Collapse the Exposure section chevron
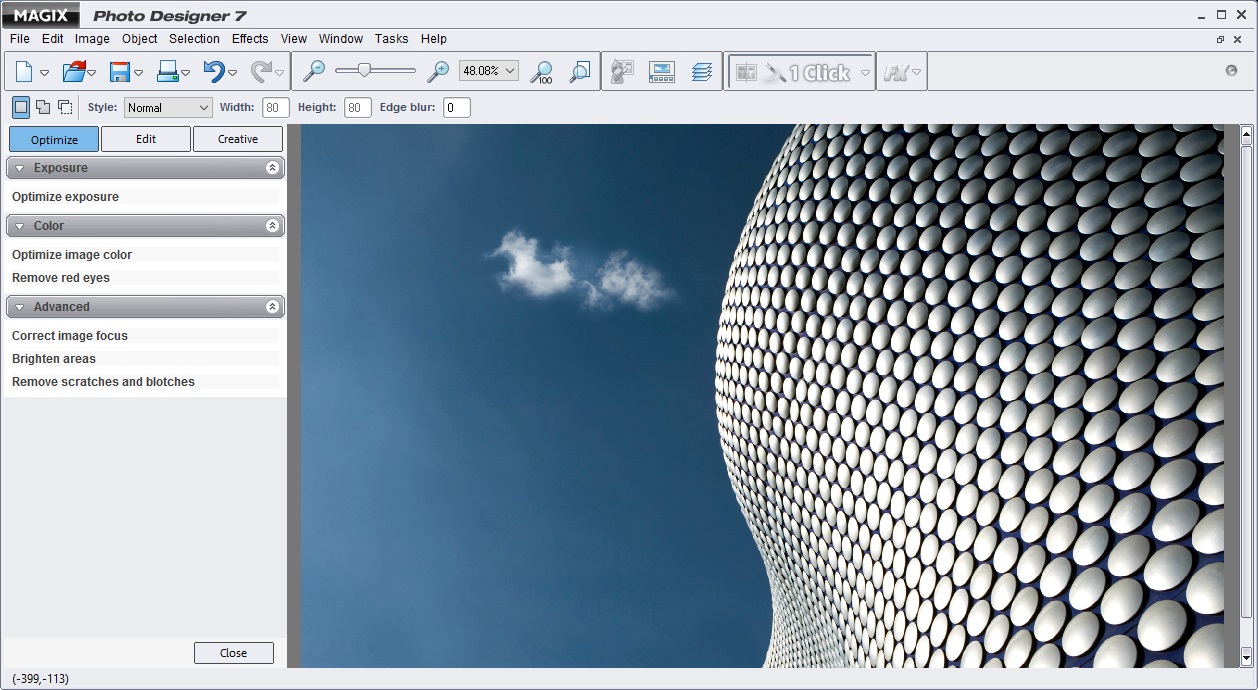This screenshot has height=690, width=1258. coord(272,168)
